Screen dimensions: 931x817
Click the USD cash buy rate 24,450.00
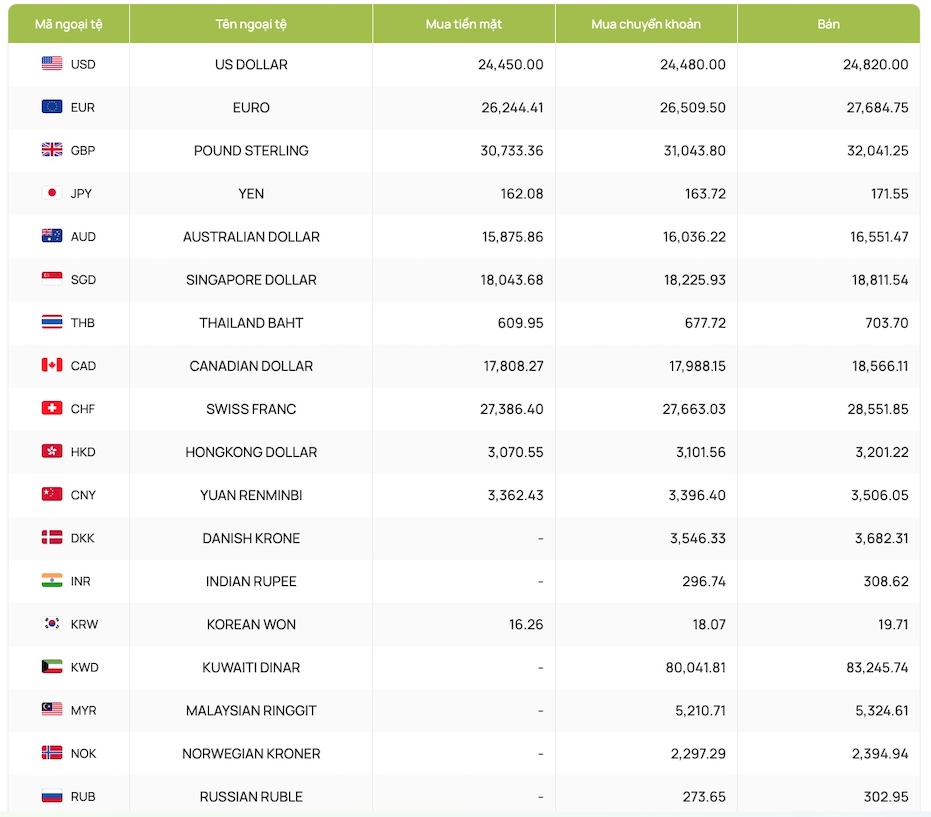pyautogui.click(x=511, y=64)
